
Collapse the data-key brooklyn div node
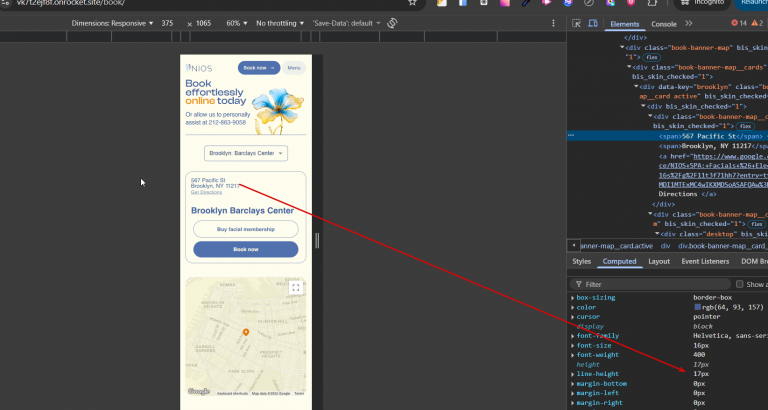pyautogui.click(x=636, y=86)
